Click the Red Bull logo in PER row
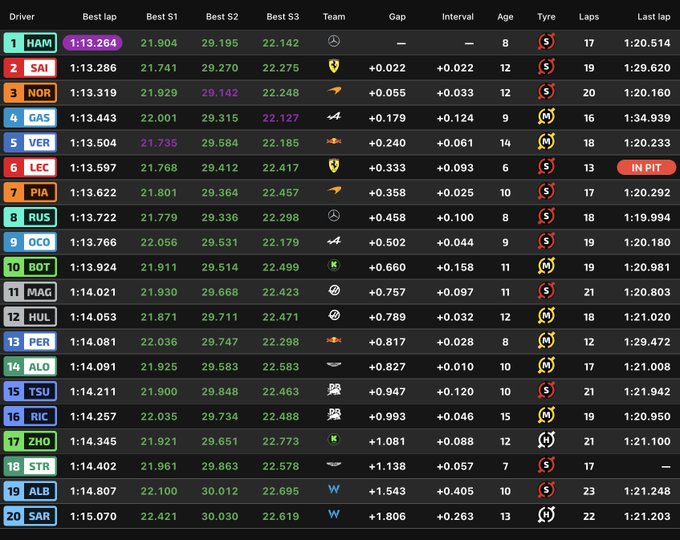 pyautogui.click(x=334, y=340)
